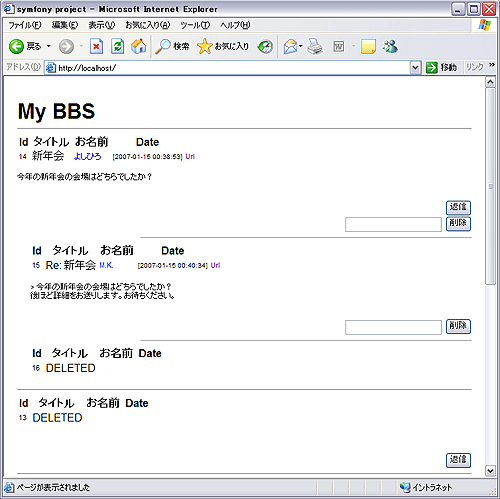
Task: Go back with the green Back arrow
Action: (x=16, y=46)
